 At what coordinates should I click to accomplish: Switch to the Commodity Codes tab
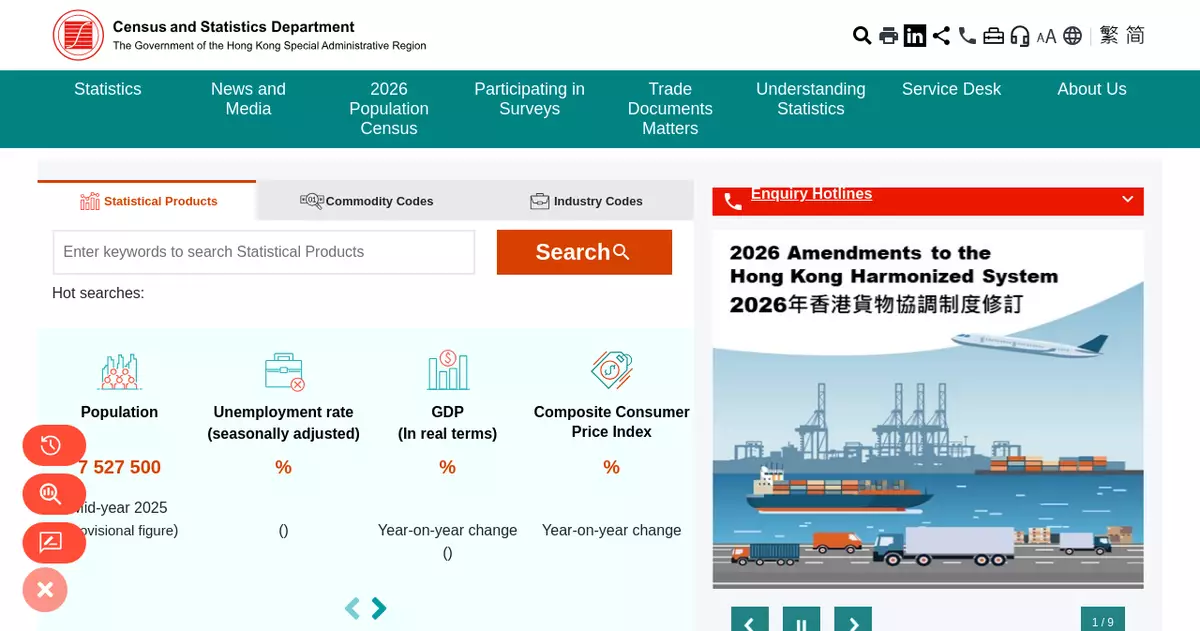(367, 201)
